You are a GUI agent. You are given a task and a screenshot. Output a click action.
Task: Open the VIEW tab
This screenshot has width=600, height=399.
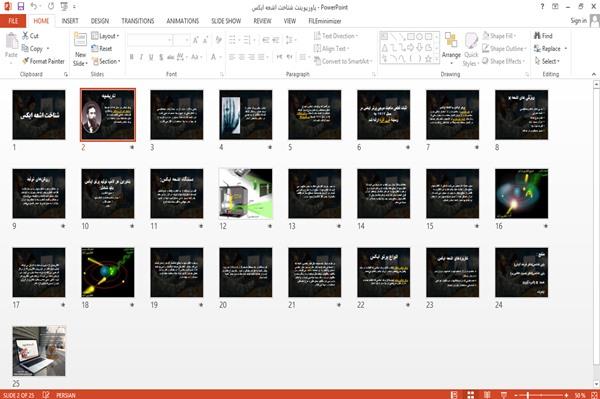[x=290, y=21]
